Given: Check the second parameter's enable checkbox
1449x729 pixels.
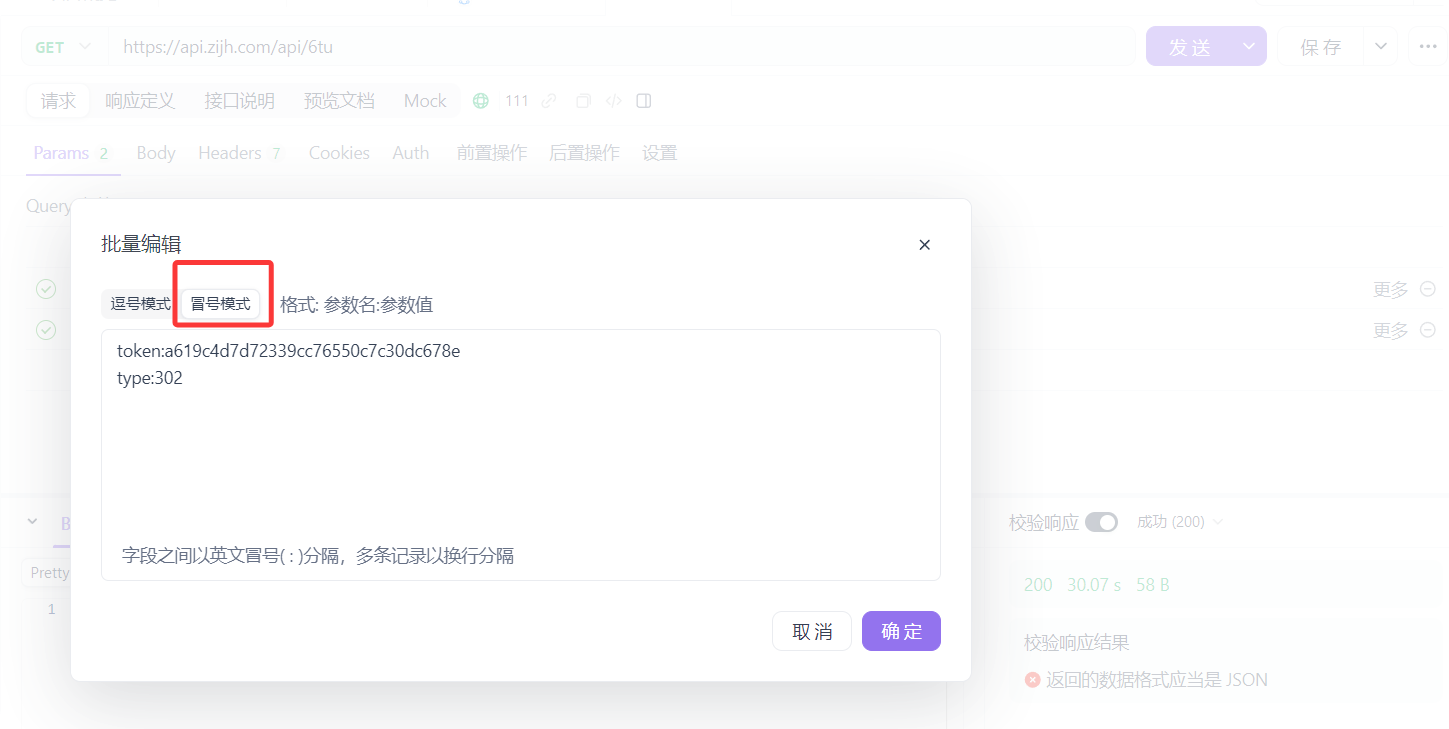Looking at the screenshot, I should 45,330.
